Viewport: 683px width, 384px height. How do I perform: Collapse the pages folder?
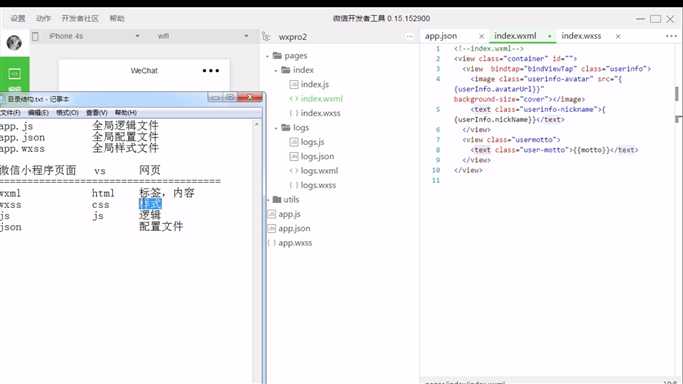[x=267, y=56]
